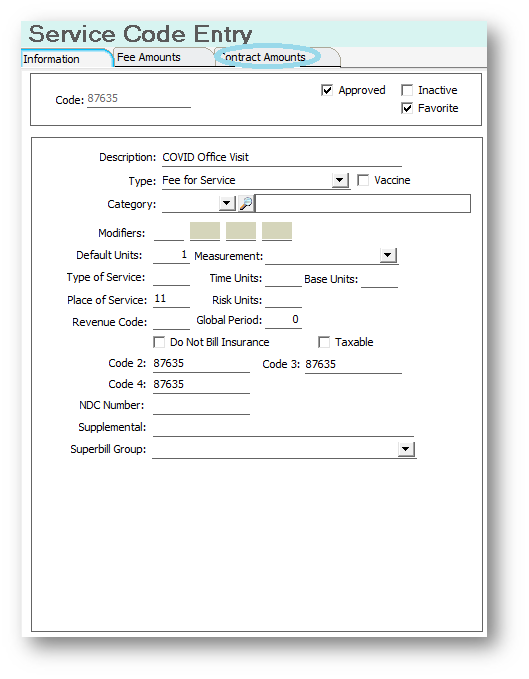Open the Fee Amounts tab
The width and height of the screenshot is (529, 679).
(164, 57)
